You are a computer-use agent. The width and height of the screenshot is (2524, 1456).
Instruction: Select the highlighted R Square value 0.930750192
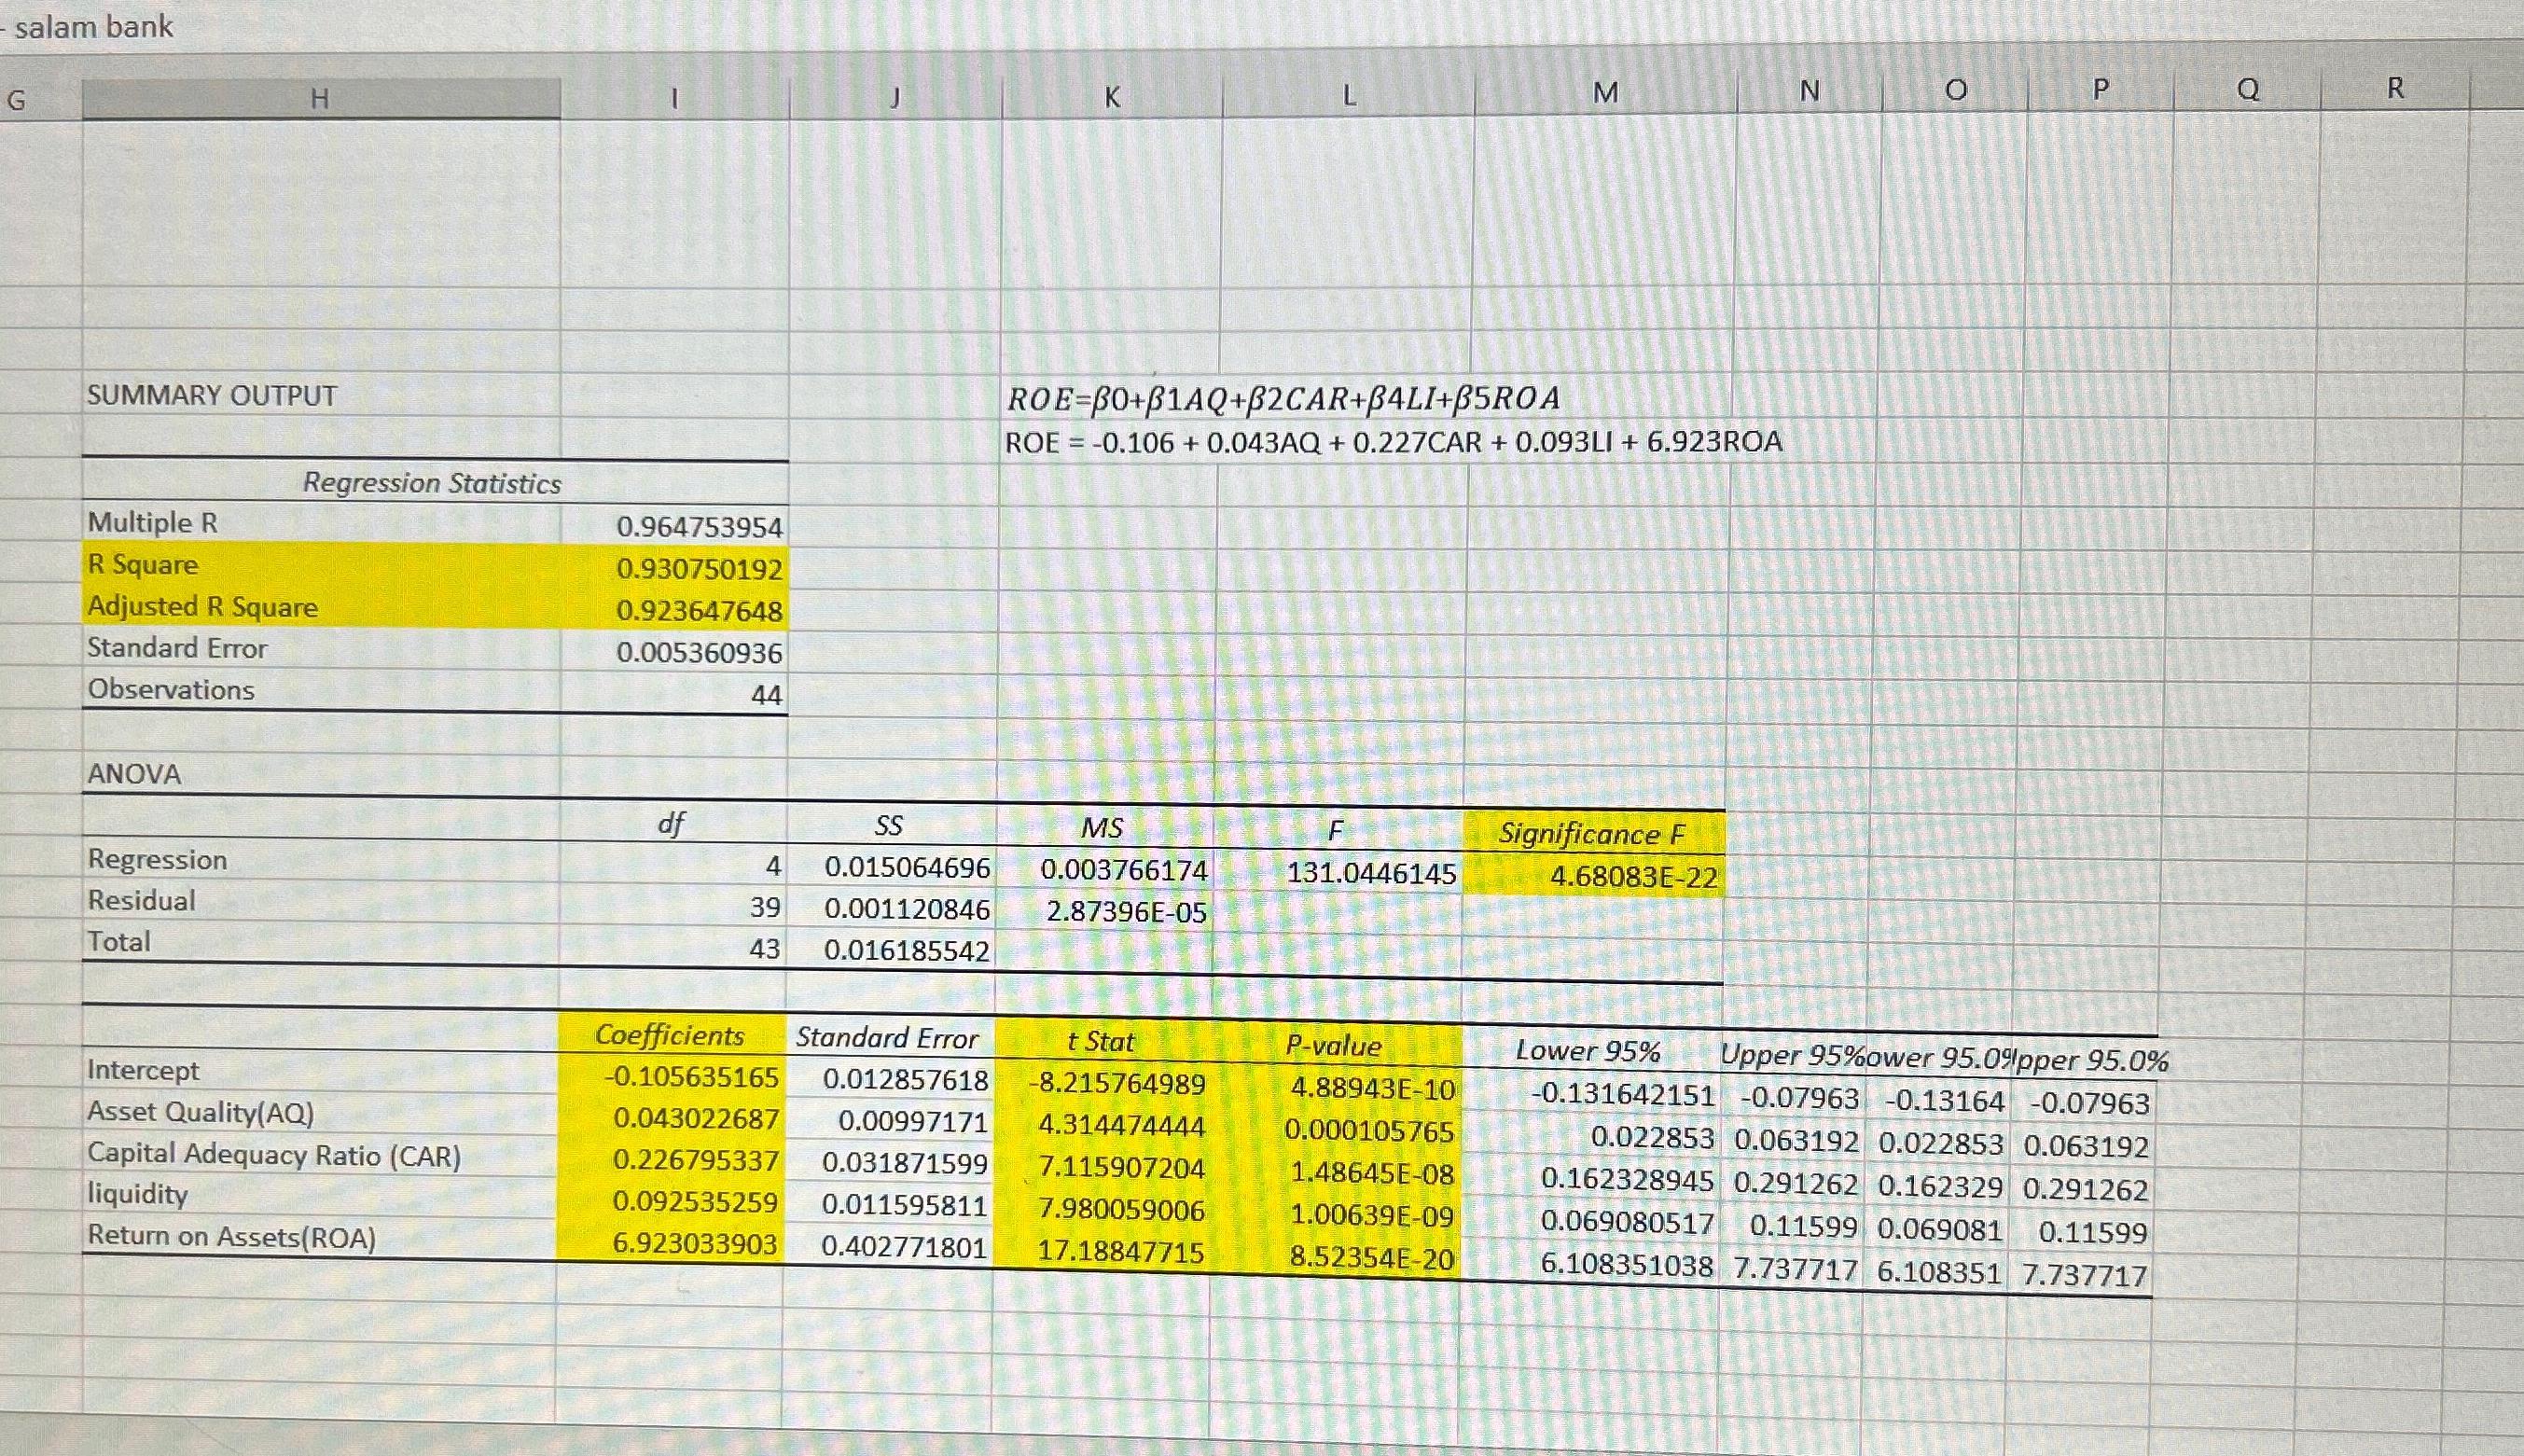(700, 570)
